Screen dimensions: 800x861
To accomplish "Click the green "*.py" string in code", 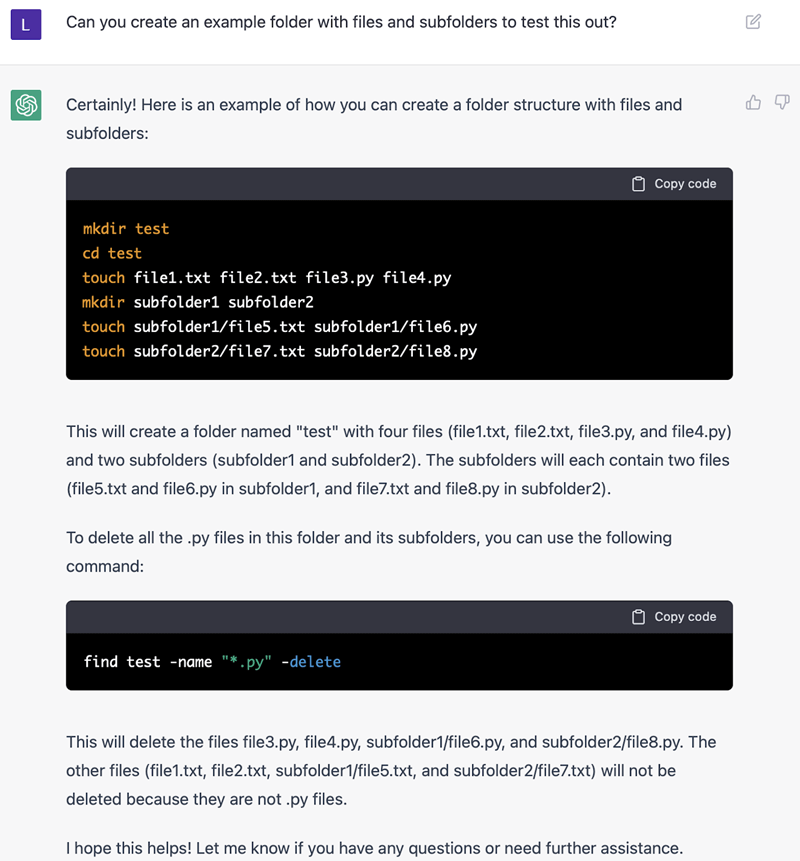I will tap(247, 662).
